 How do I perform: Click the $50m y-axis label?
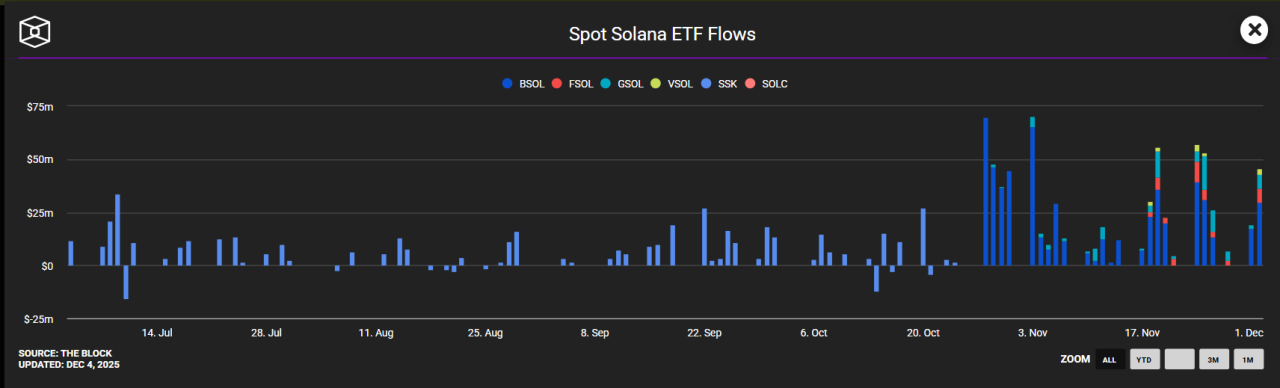pos(40,159)
